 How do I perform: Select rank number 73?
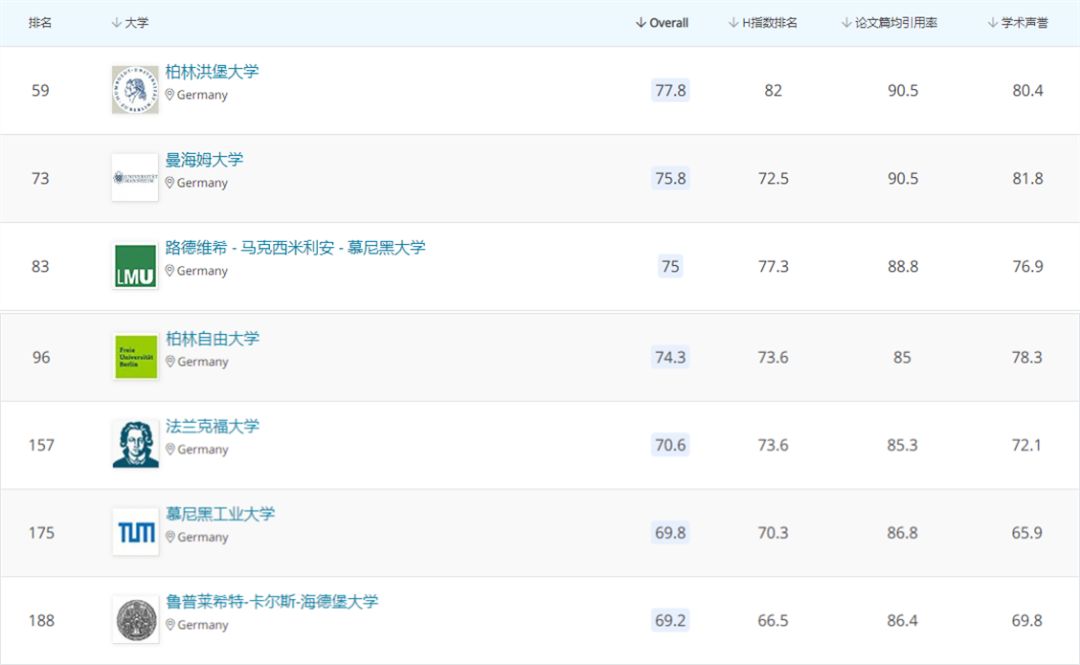click(x=40, y=178)
